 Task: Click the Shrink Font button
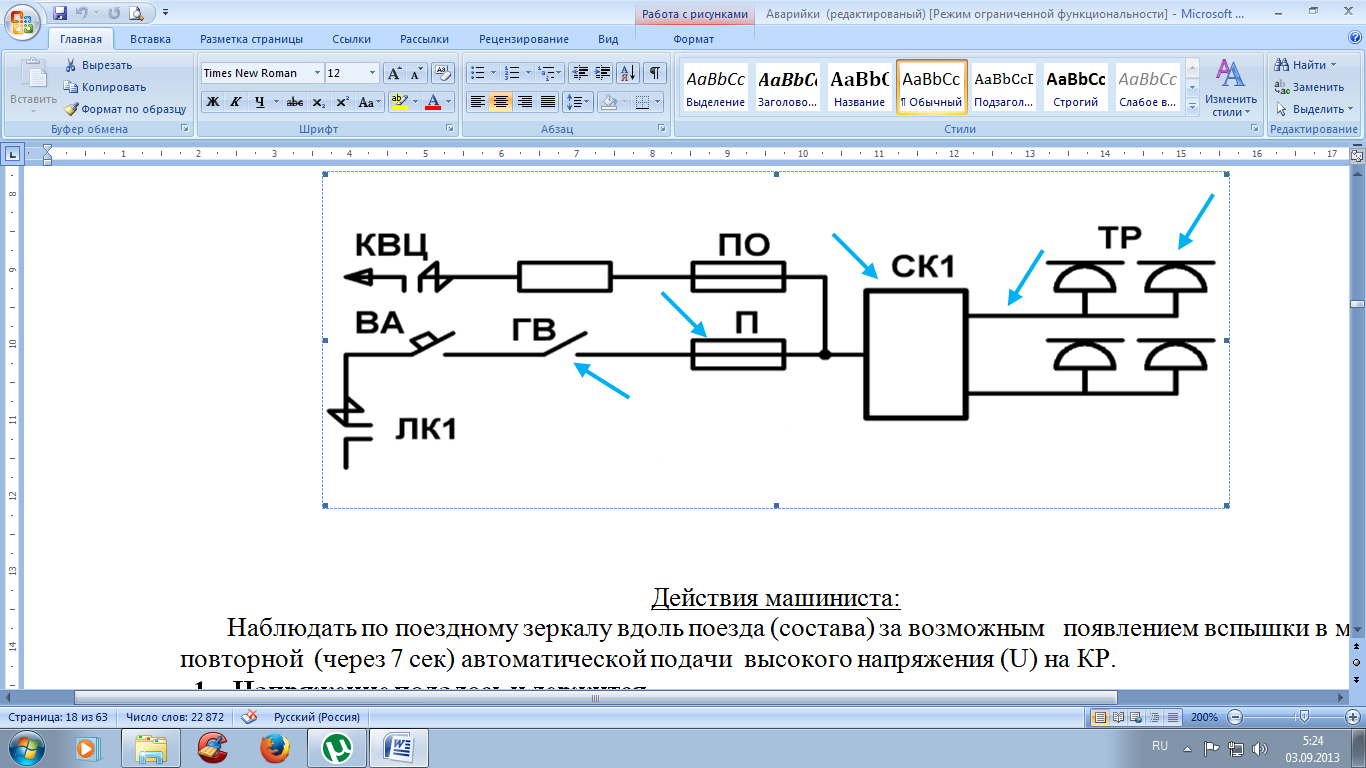tap(416, 73)
